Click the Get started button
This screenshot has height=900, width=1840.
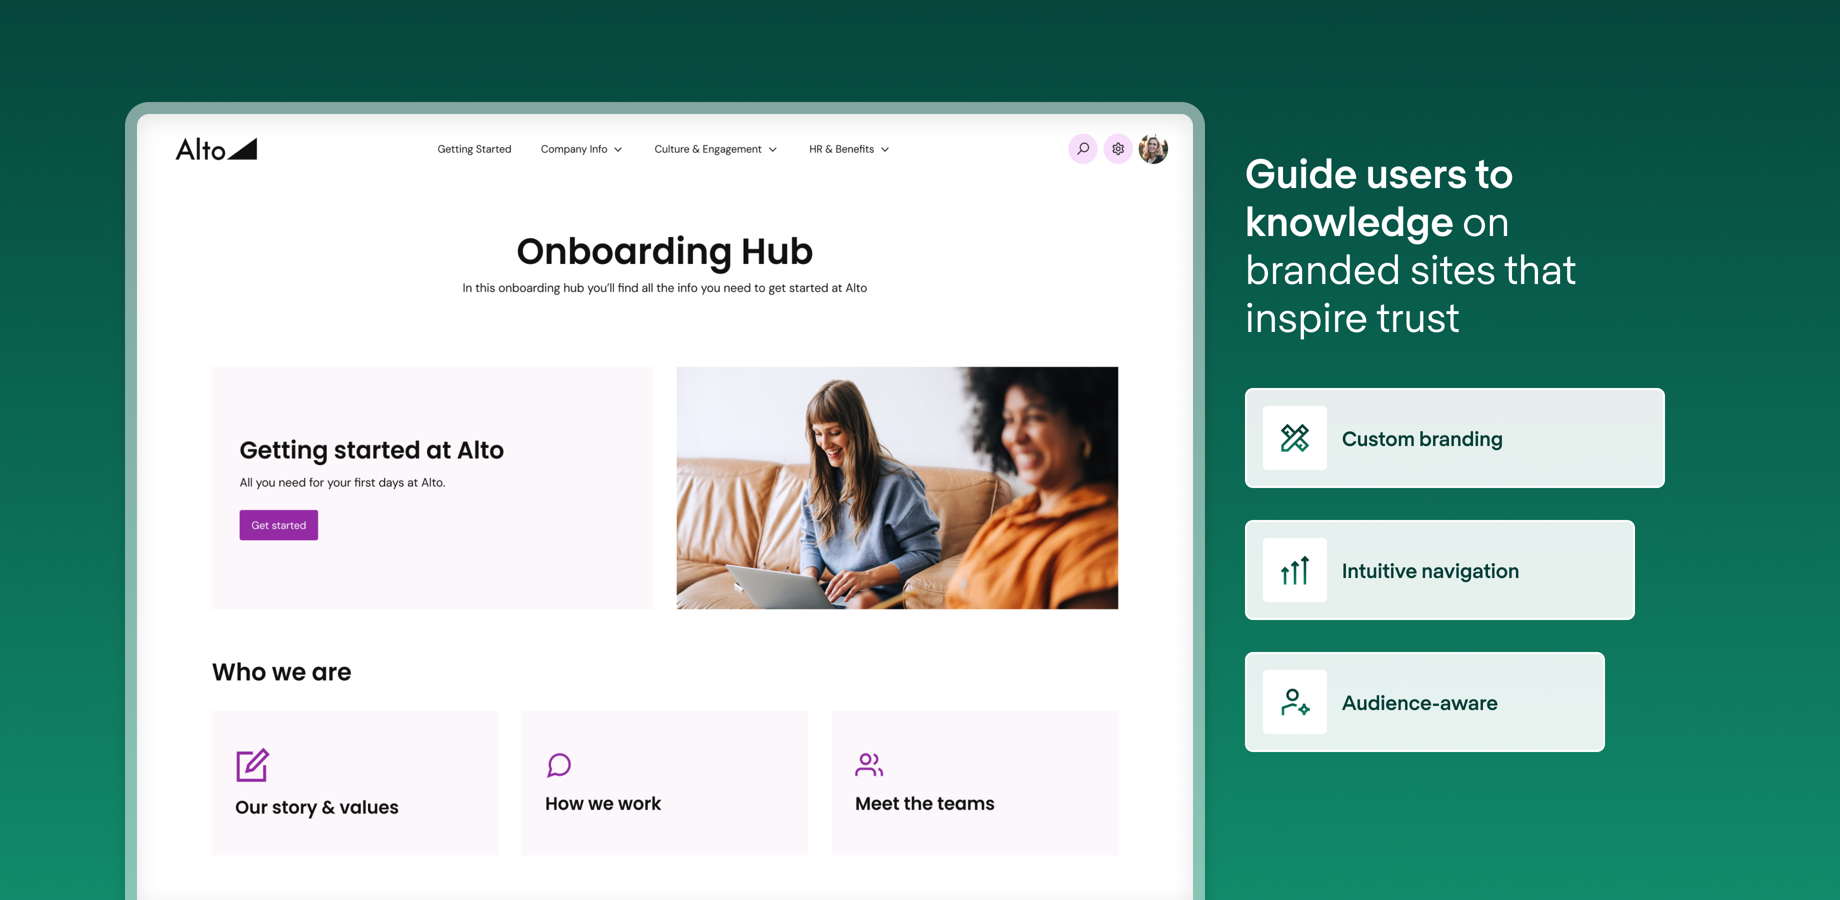pyautogui.click(x=278, y=525)
